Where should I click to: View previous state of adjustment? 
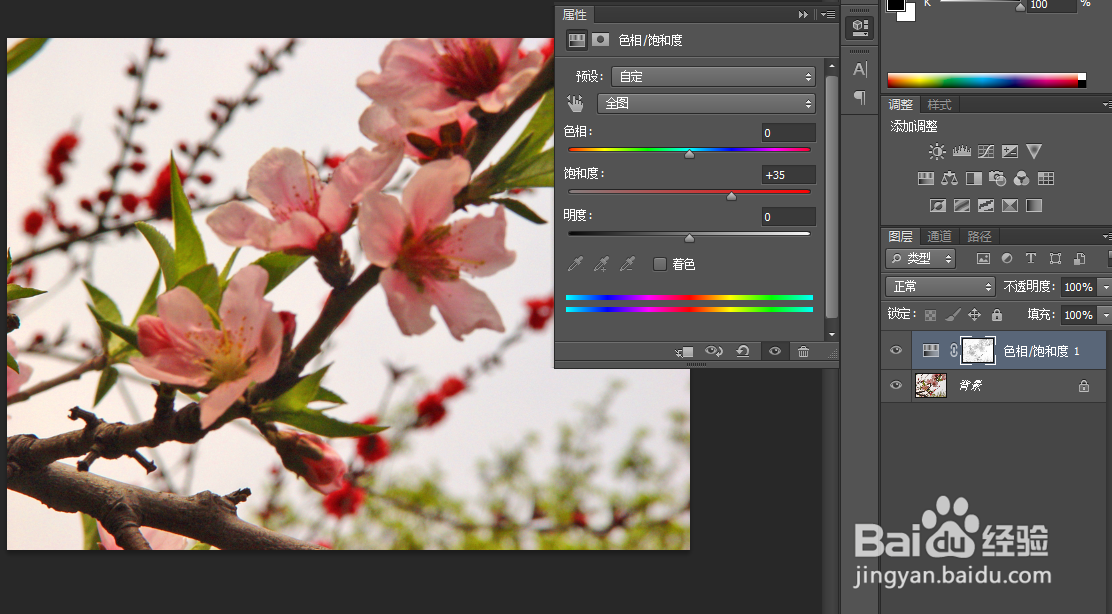(713, 352)
